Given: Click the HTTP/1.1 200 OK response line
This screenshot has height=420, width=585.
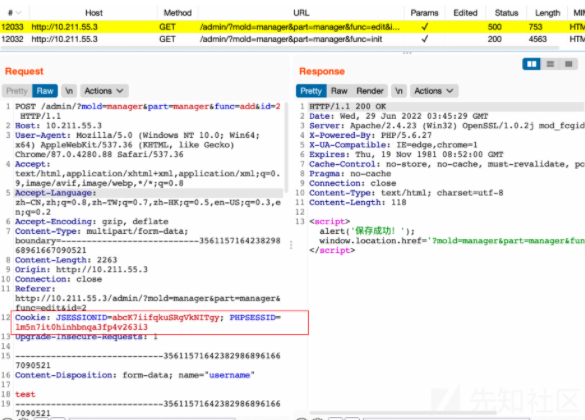Looking at the screenshot, I should [x=348, y=106].
